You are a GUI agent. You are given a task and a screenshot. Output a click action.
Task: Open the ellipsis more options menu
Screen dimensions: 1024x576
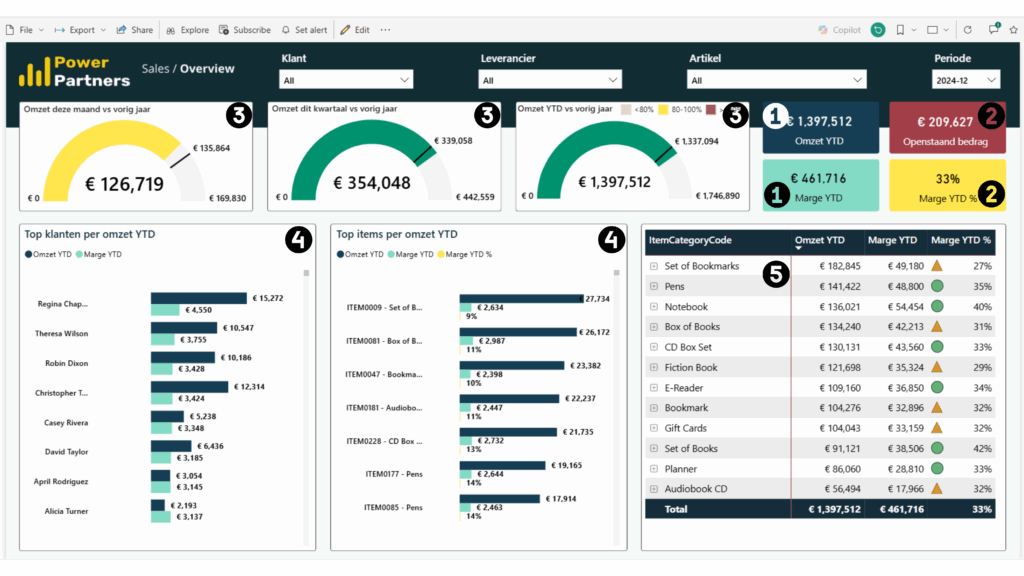tap(386, 29)
